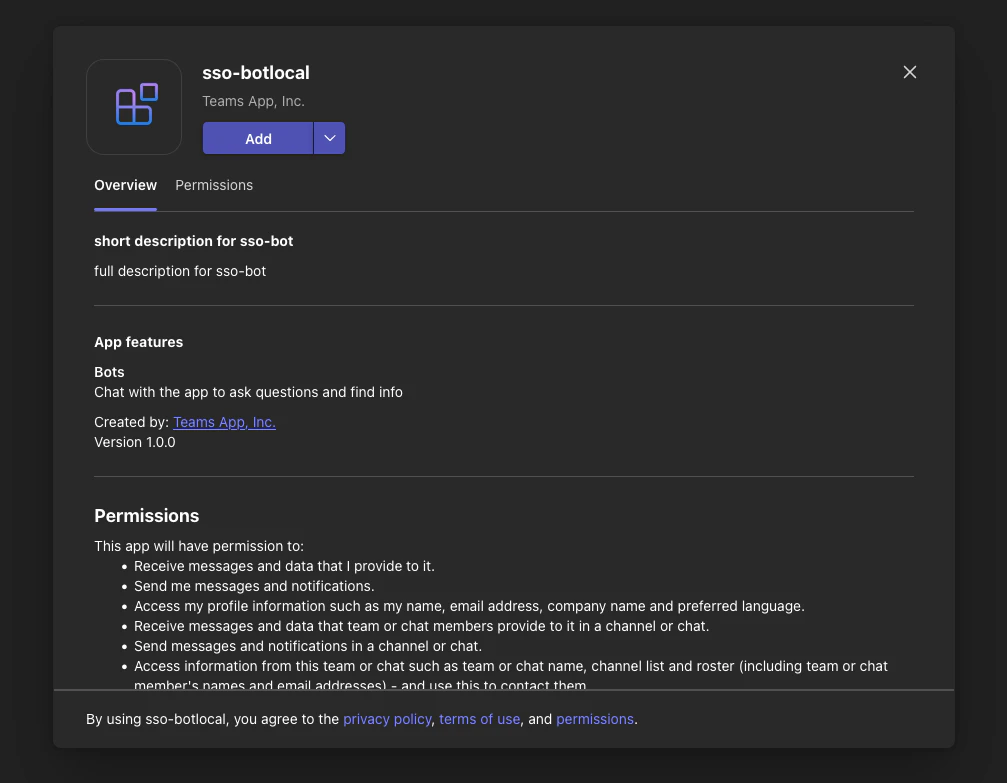Follow the permissions link in footer
1007x783 pixels.
coord(595,719)
